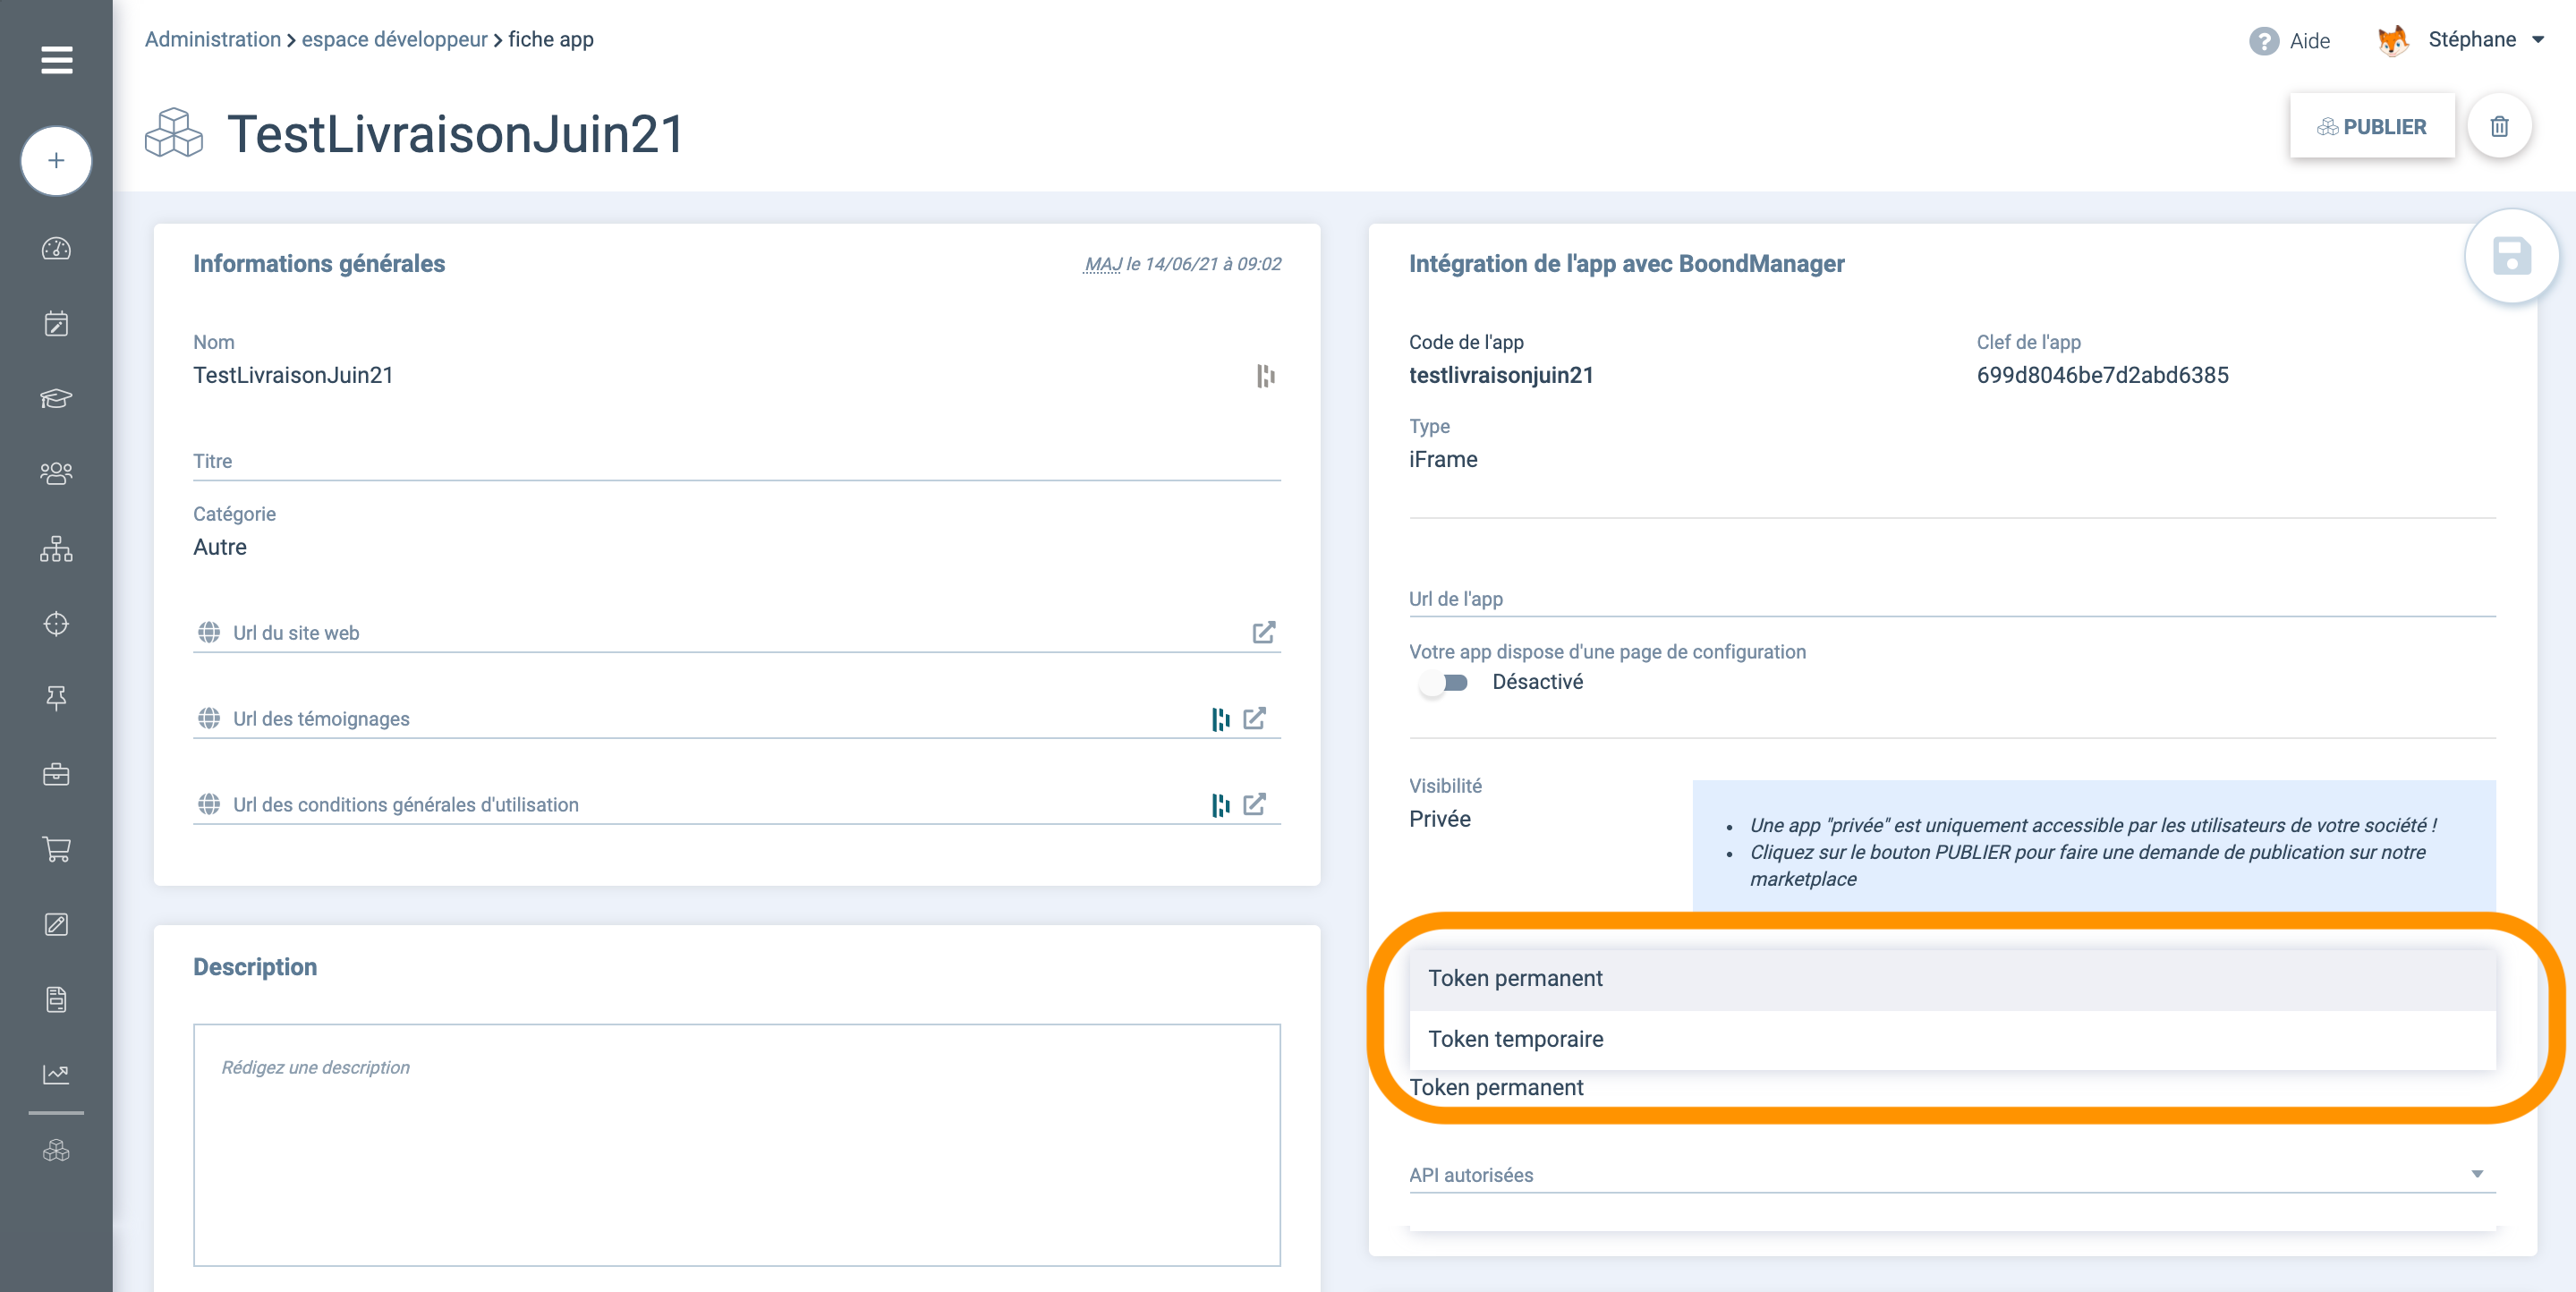Viewport: 2576px width, 1292px height.
Task: Click the Nom field value TestLivraisonJuin21
Action: pos(293,375)
